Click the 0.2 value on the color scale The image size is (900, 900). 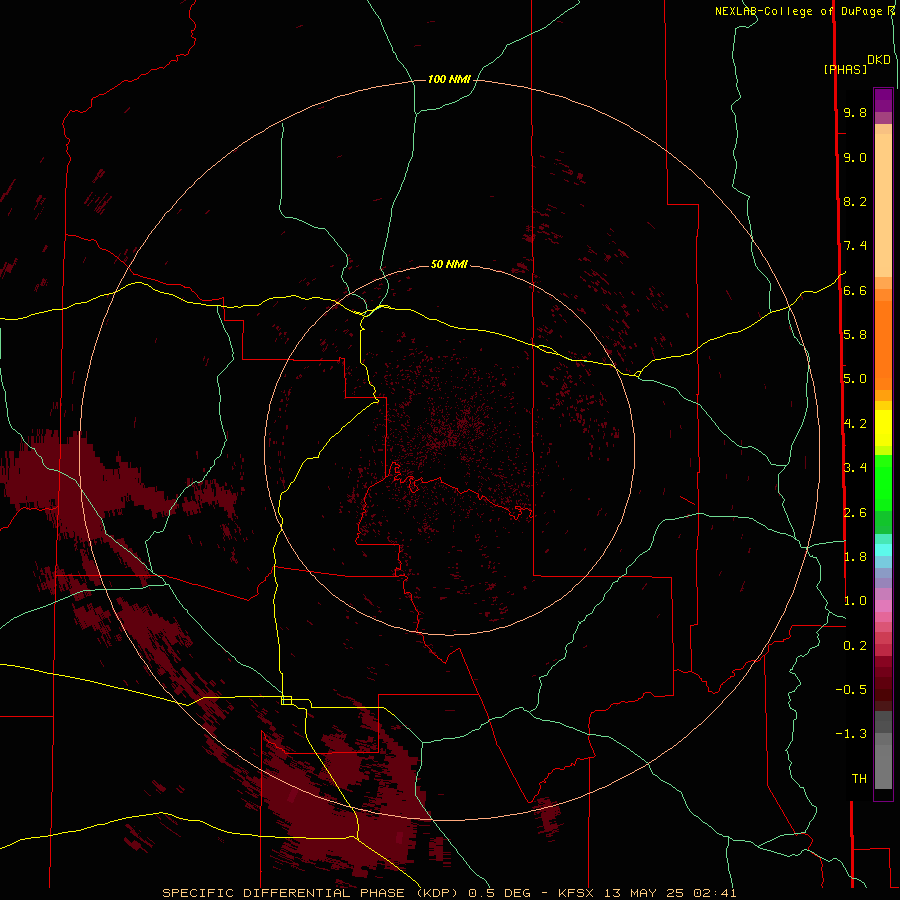[x=855, y=646]
